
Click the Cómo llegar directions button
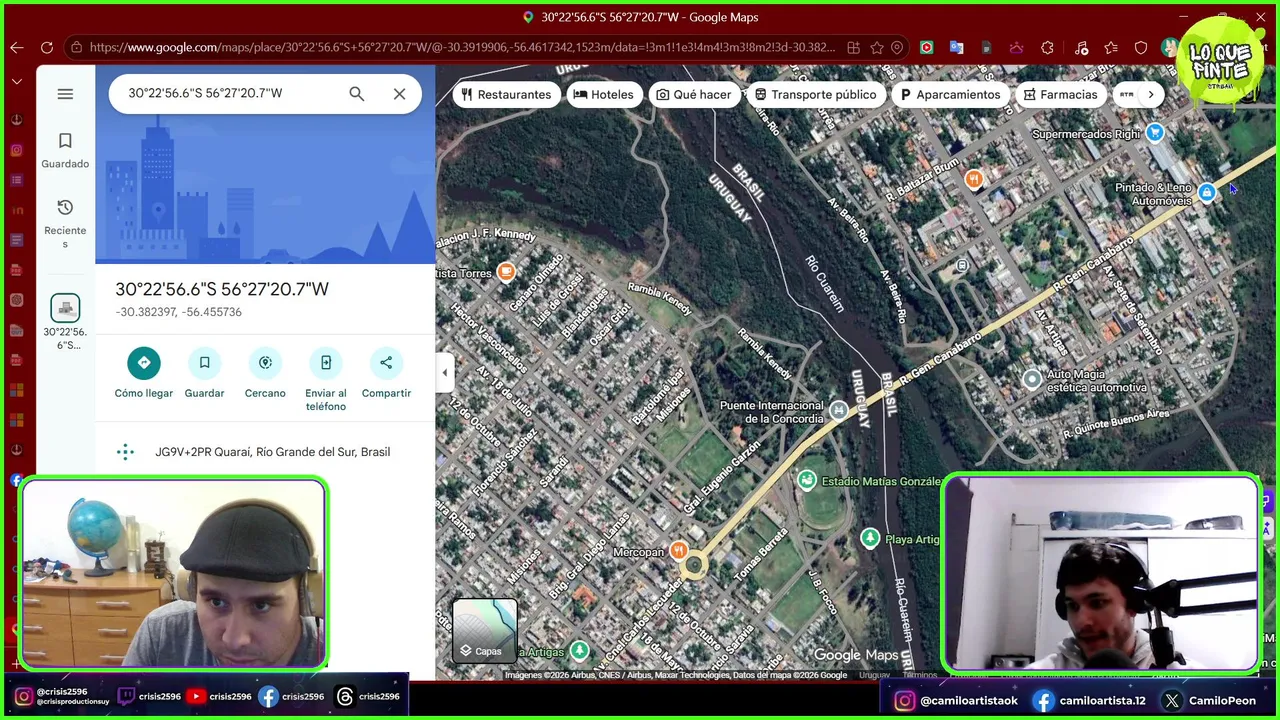[x=144, y=374]
